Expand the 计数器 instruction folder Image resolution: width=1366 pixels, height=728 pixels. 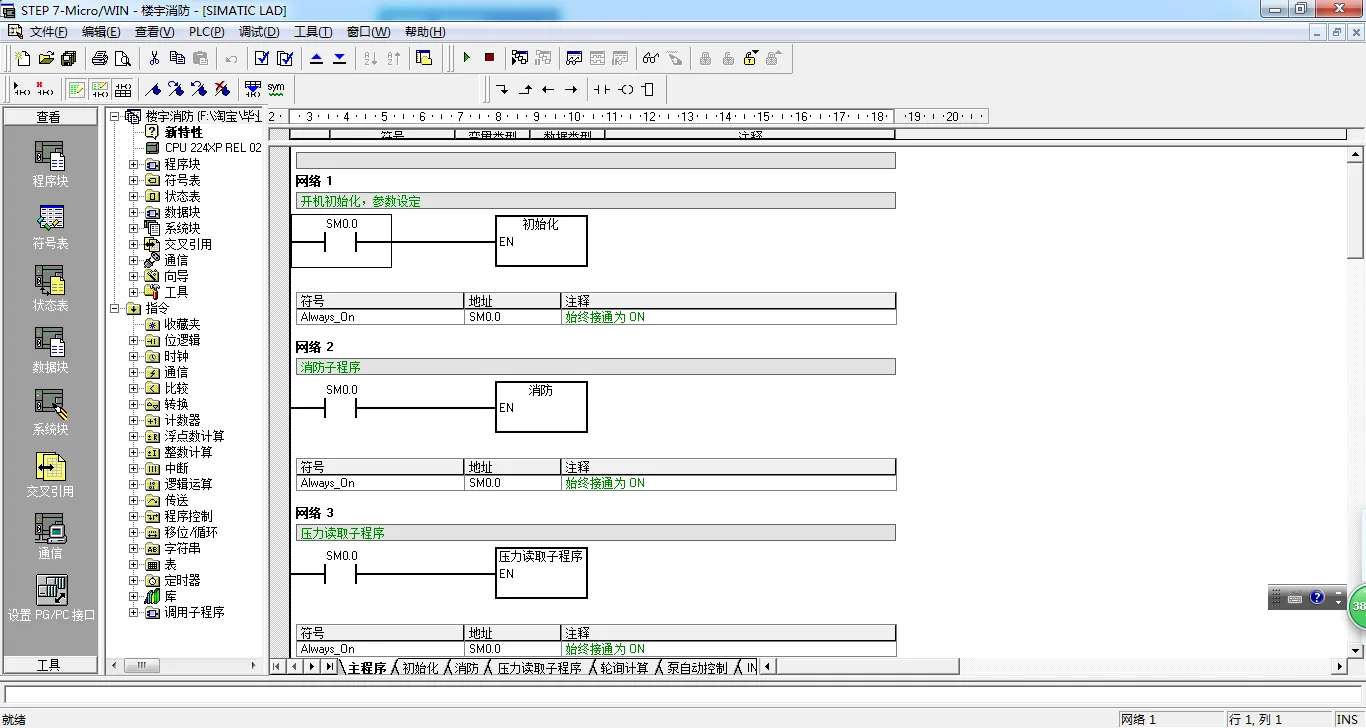[x=134, y=420]
